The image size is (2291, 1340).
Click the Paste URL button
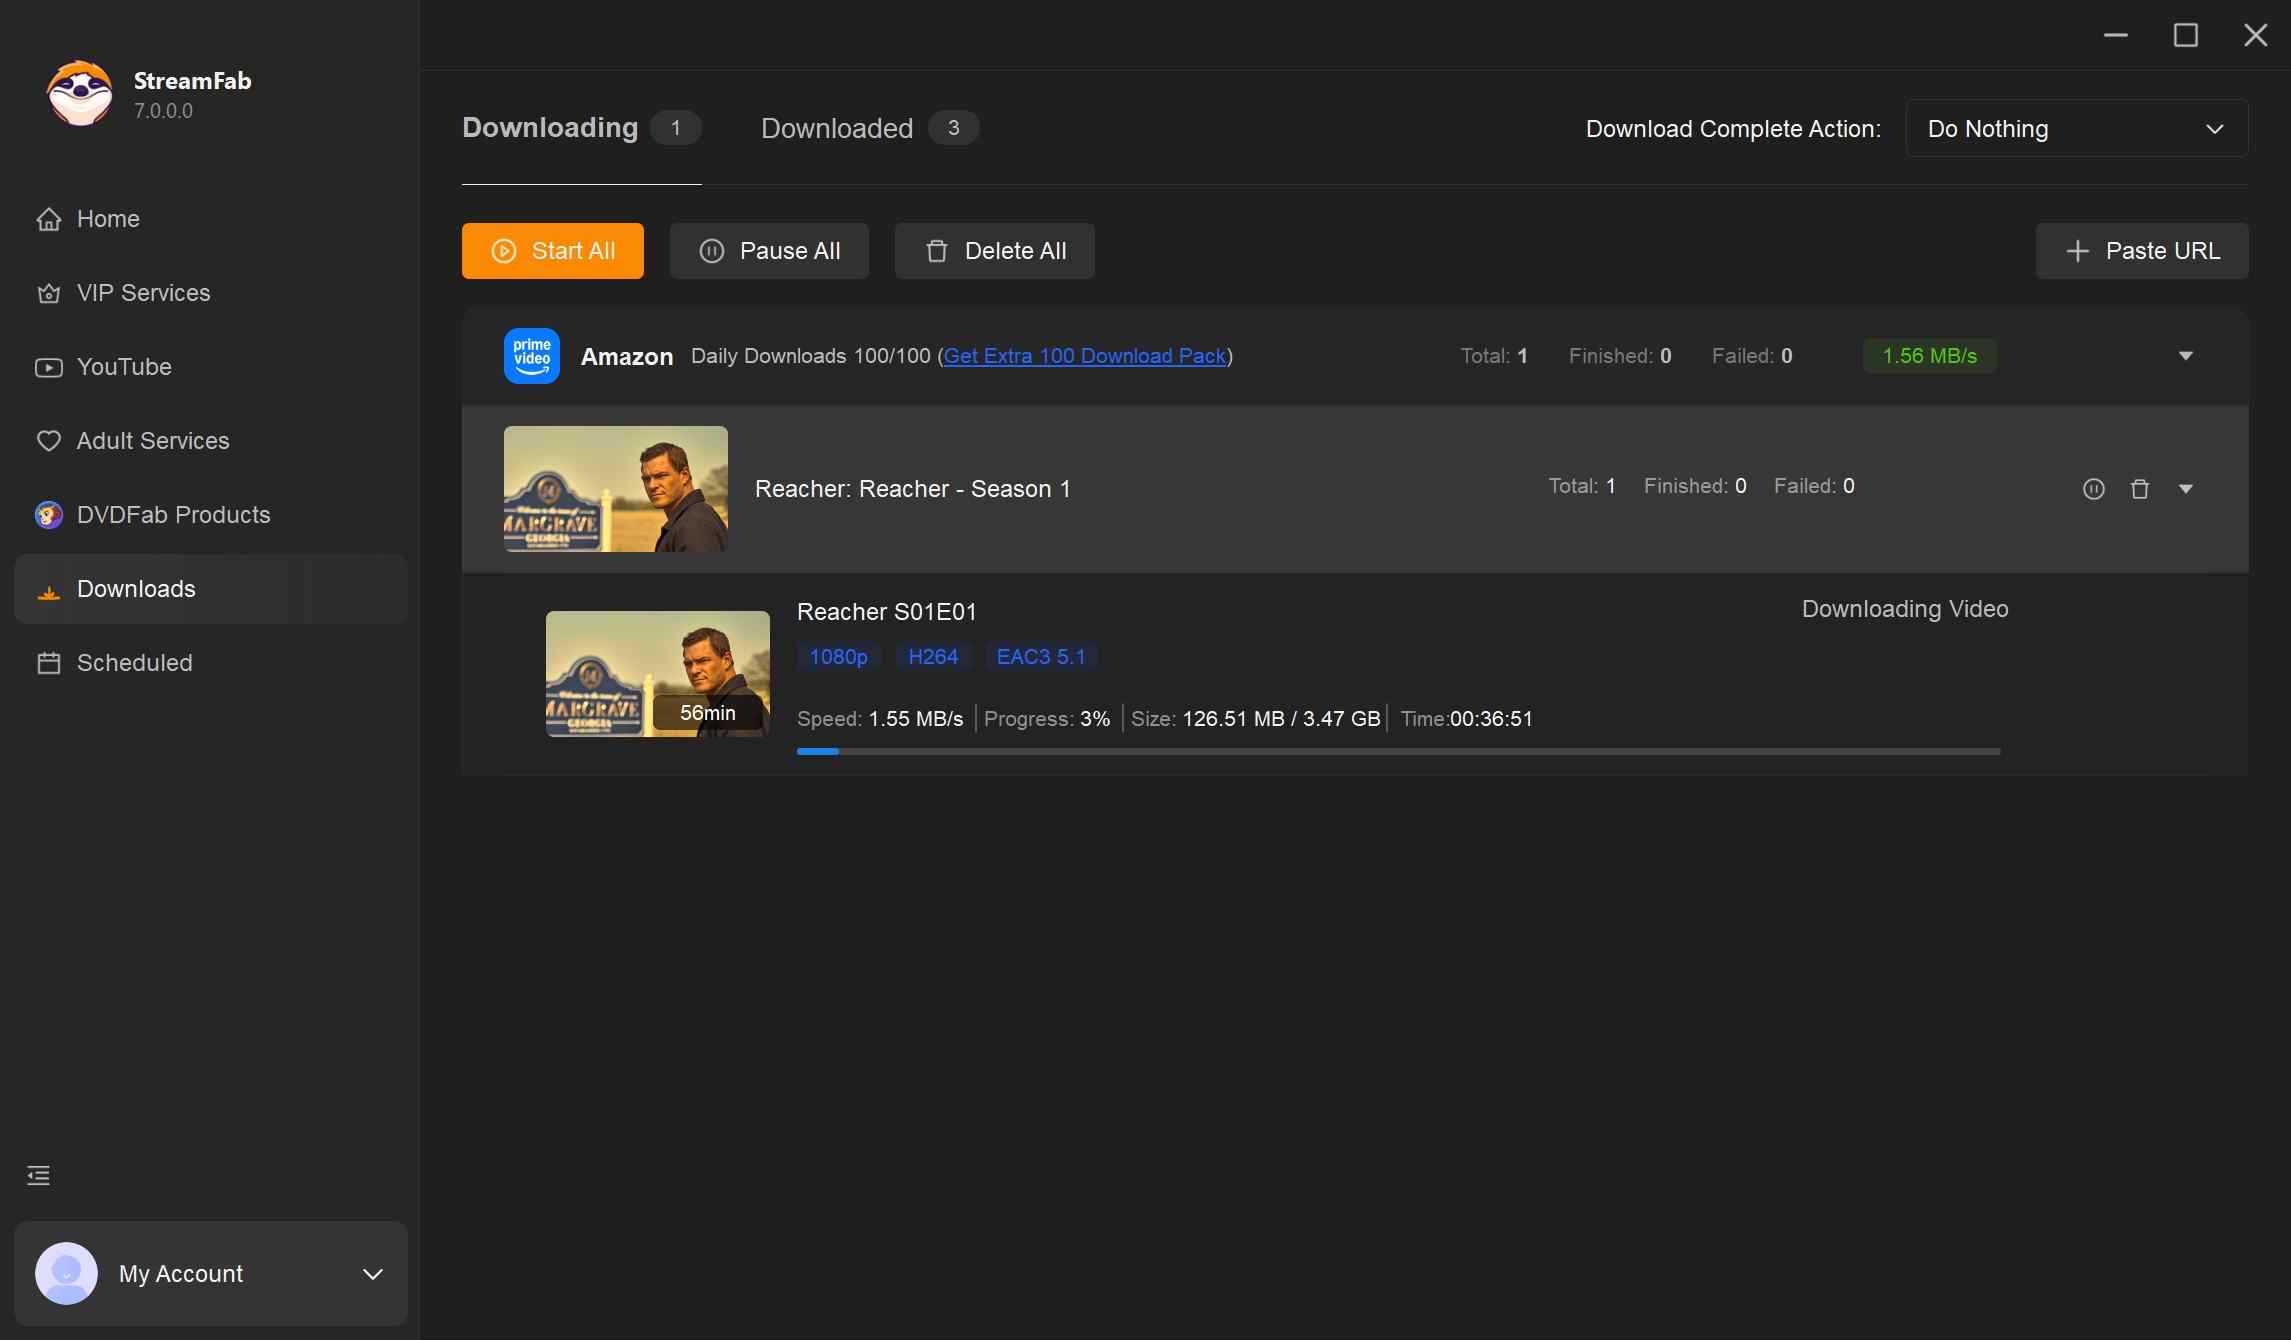pyautogui.click(x=2141, y=251)
